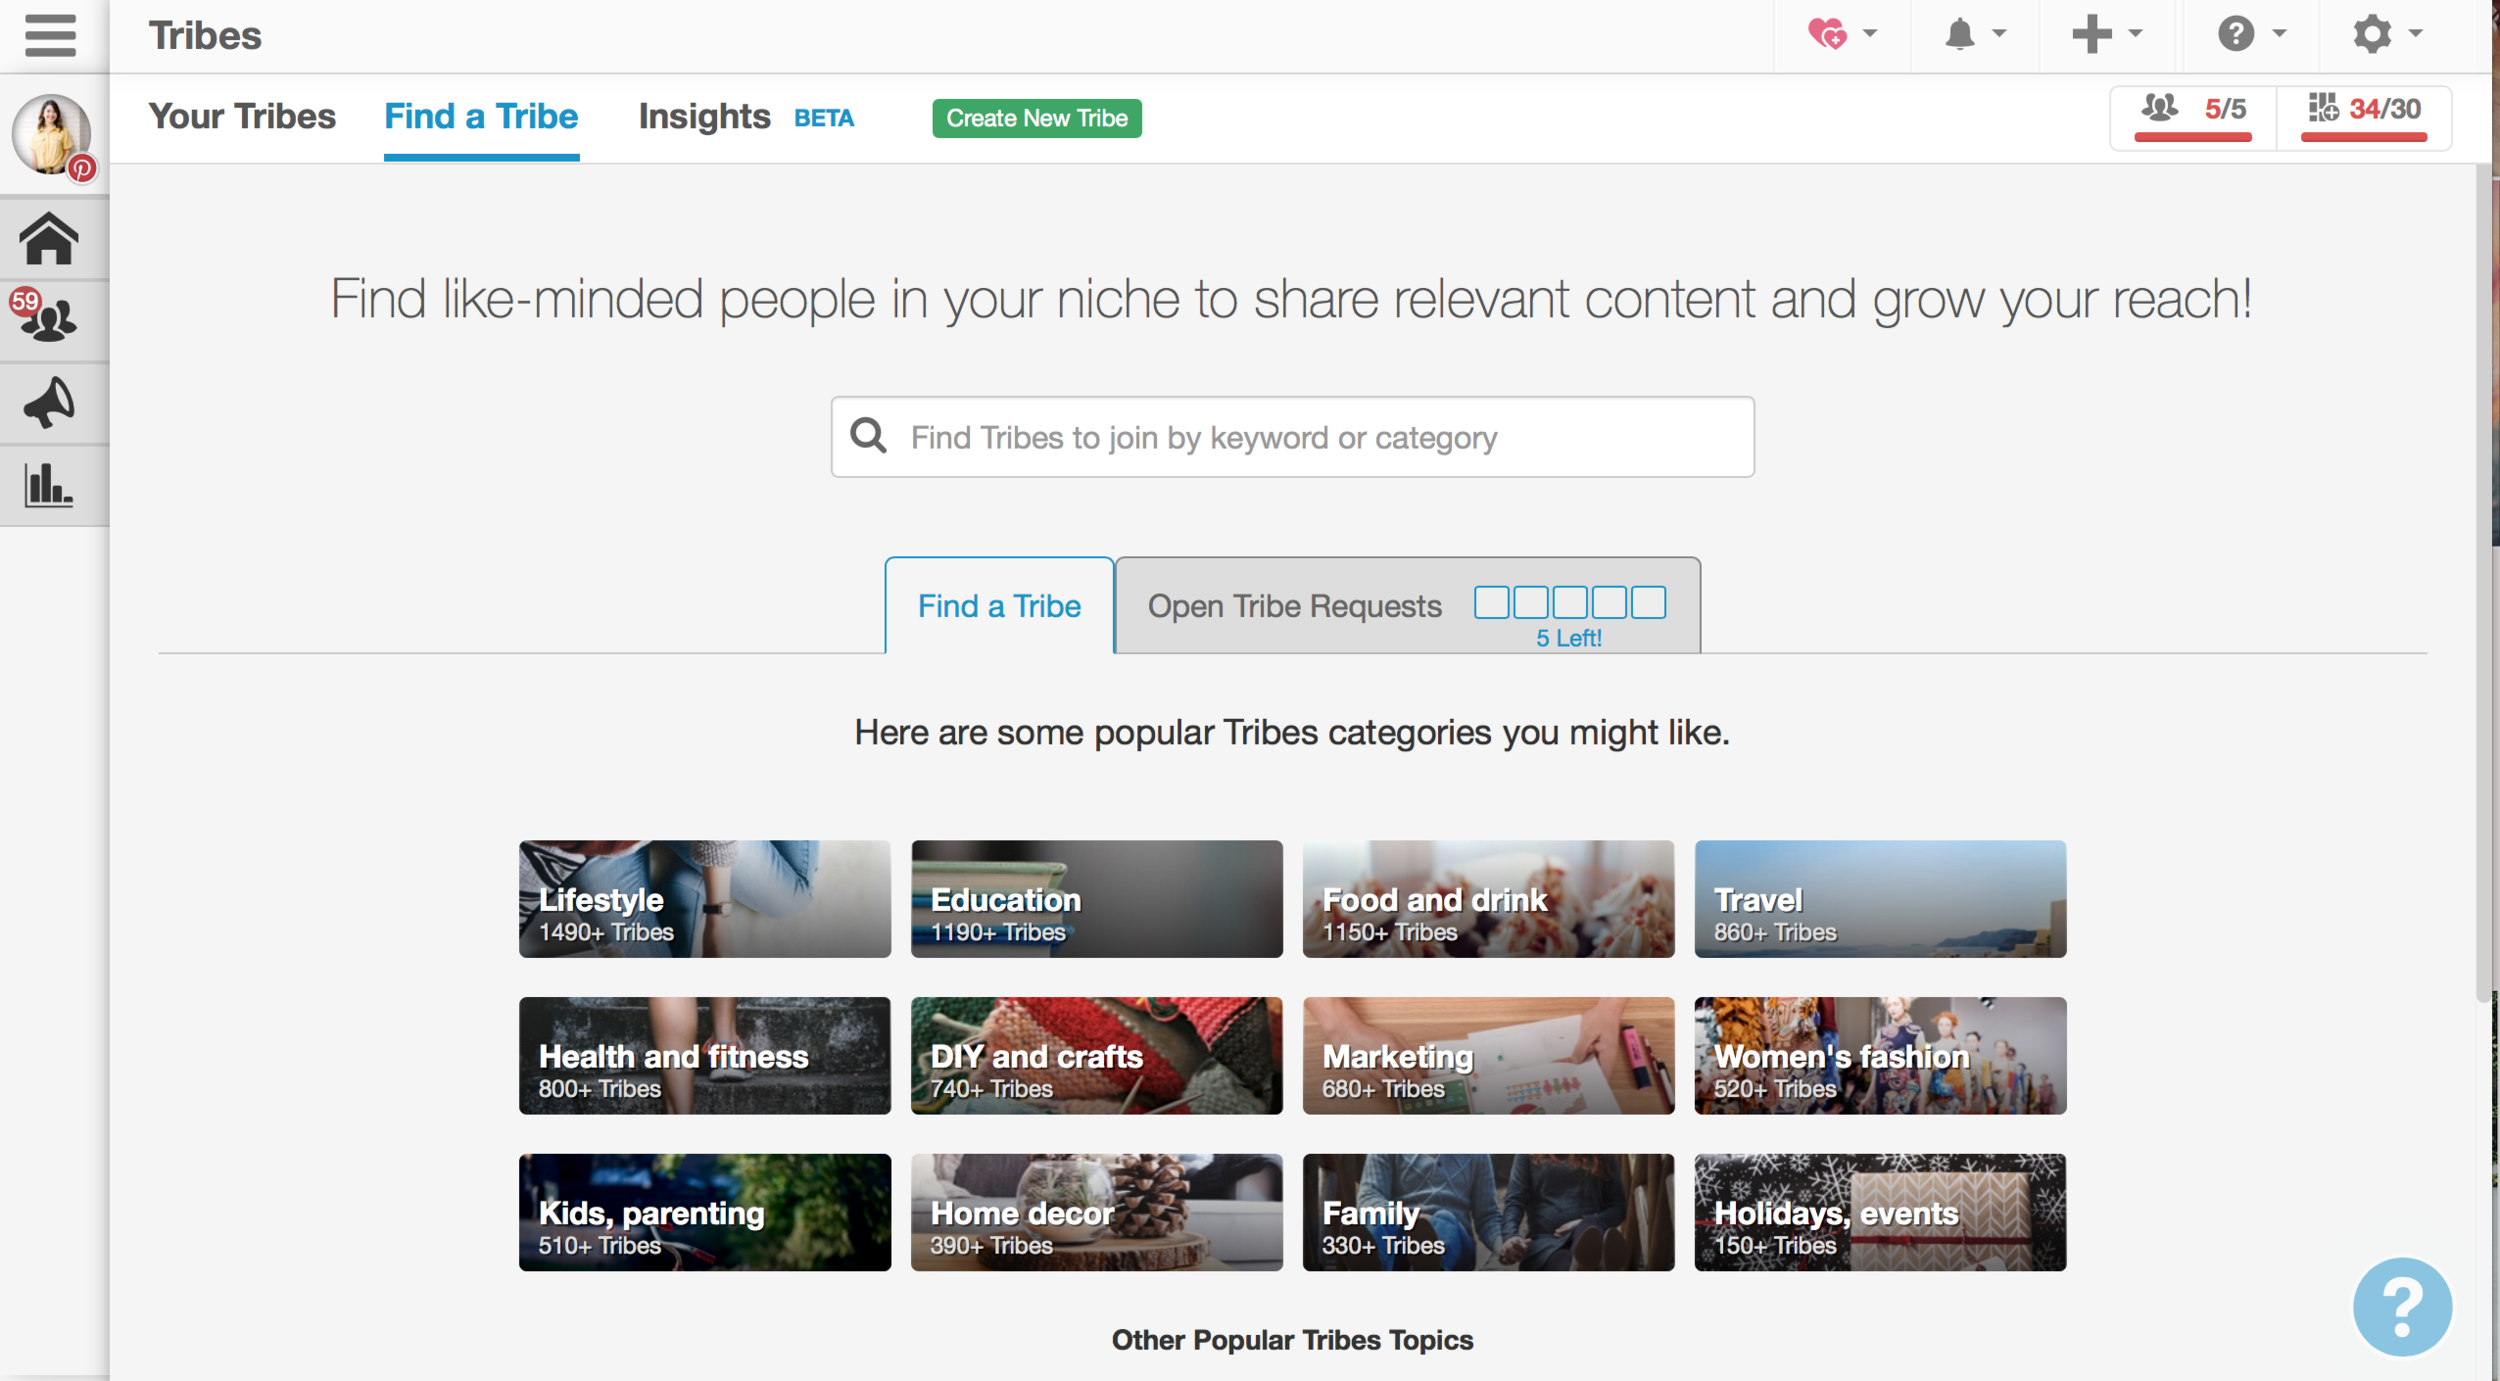The width and height of the screenshot is (2500, 1381).
Task: Click the 5/5 tribes member counter
Action: tap(2193, 118)
